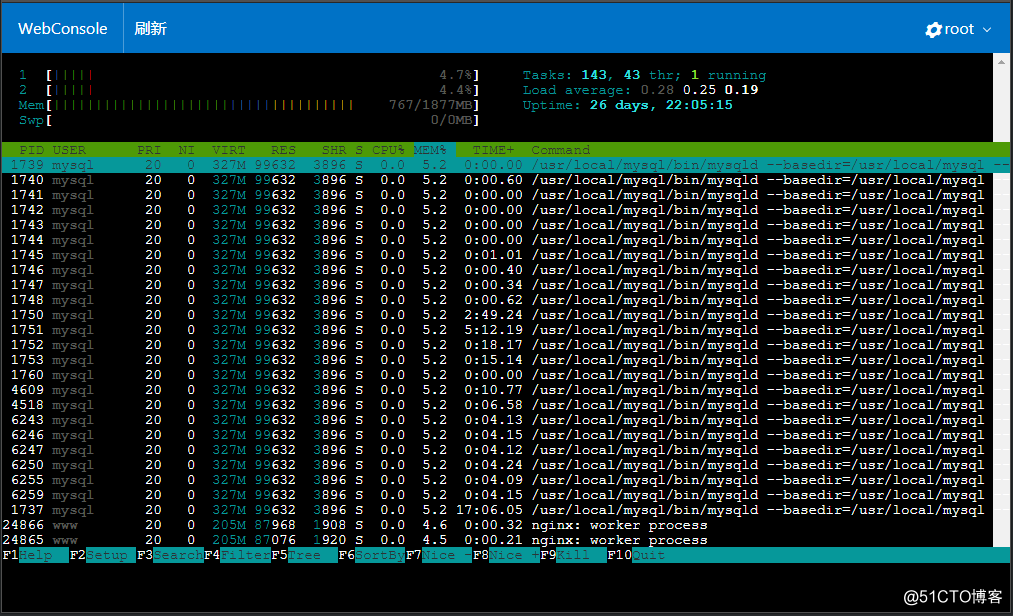
Task: Click the PRI column header
Action: (x=149, y=150)
